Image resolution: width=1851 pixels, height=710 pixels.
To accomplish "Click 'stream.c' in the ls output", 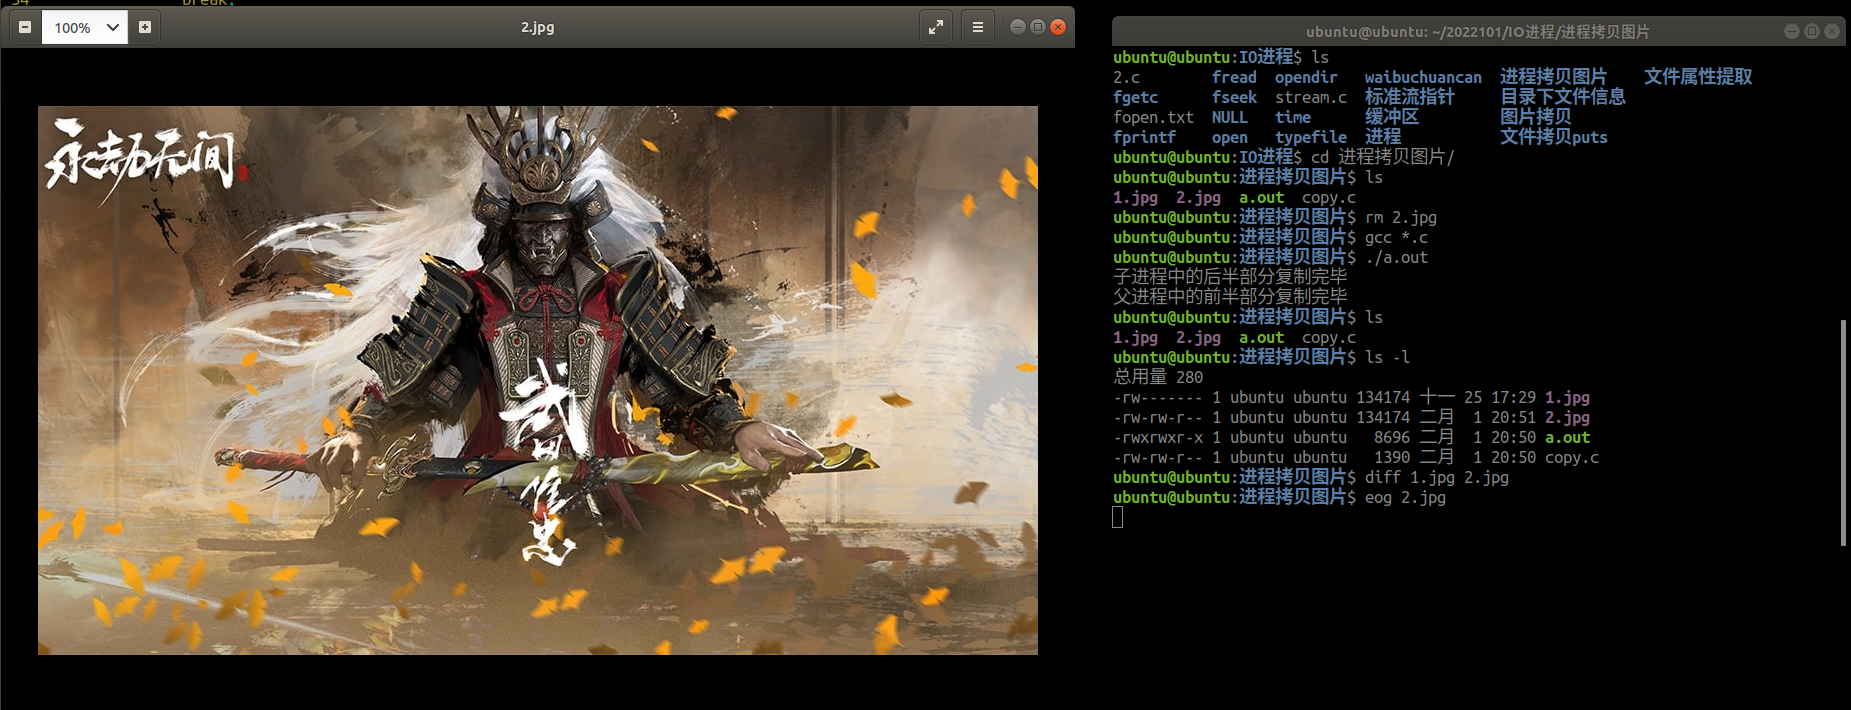I will pos(1311,97).
